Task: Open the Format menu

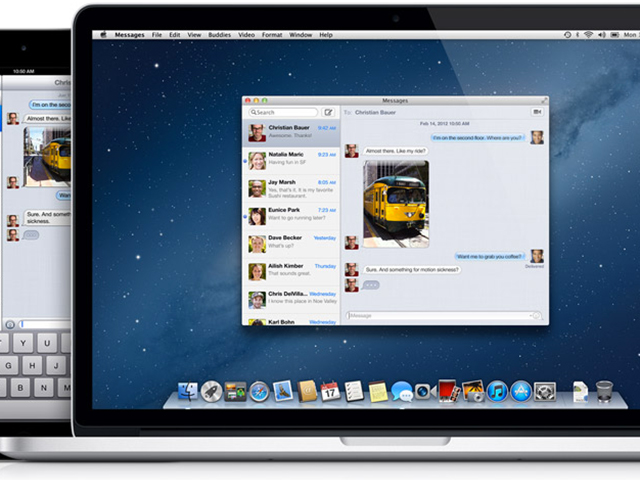Action: tap(272, 35)
